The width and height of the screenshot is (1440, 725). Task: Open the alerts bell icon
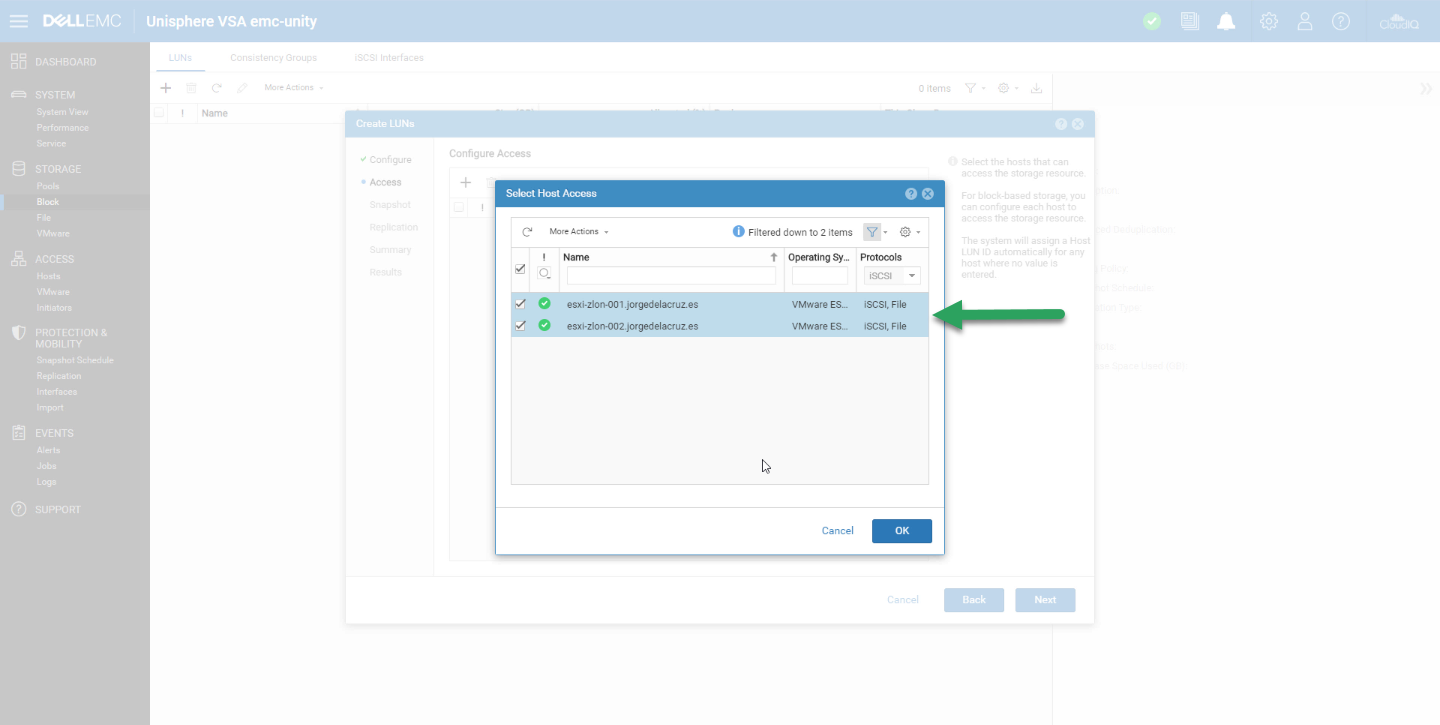(1227, 21)
